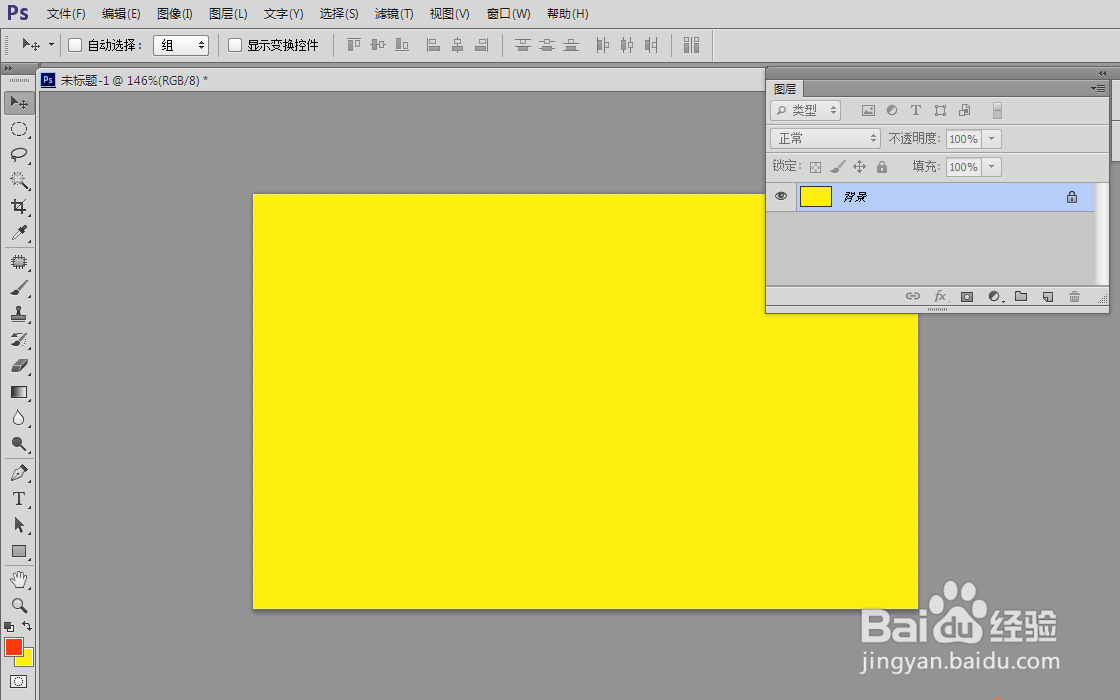Select the Hand tool
This screenshot has width=1120, height=700.
[19, 579]
